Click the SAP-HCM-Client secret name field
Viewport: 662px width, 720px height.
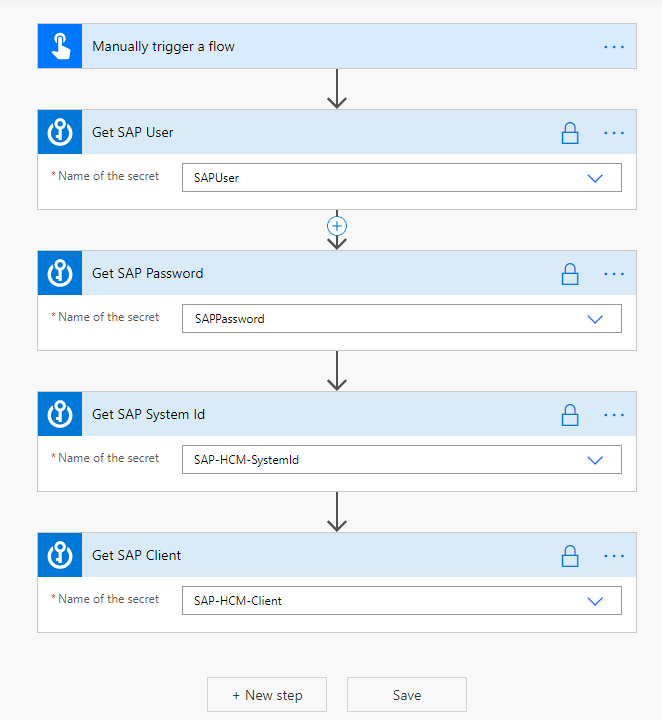[402, 601]
